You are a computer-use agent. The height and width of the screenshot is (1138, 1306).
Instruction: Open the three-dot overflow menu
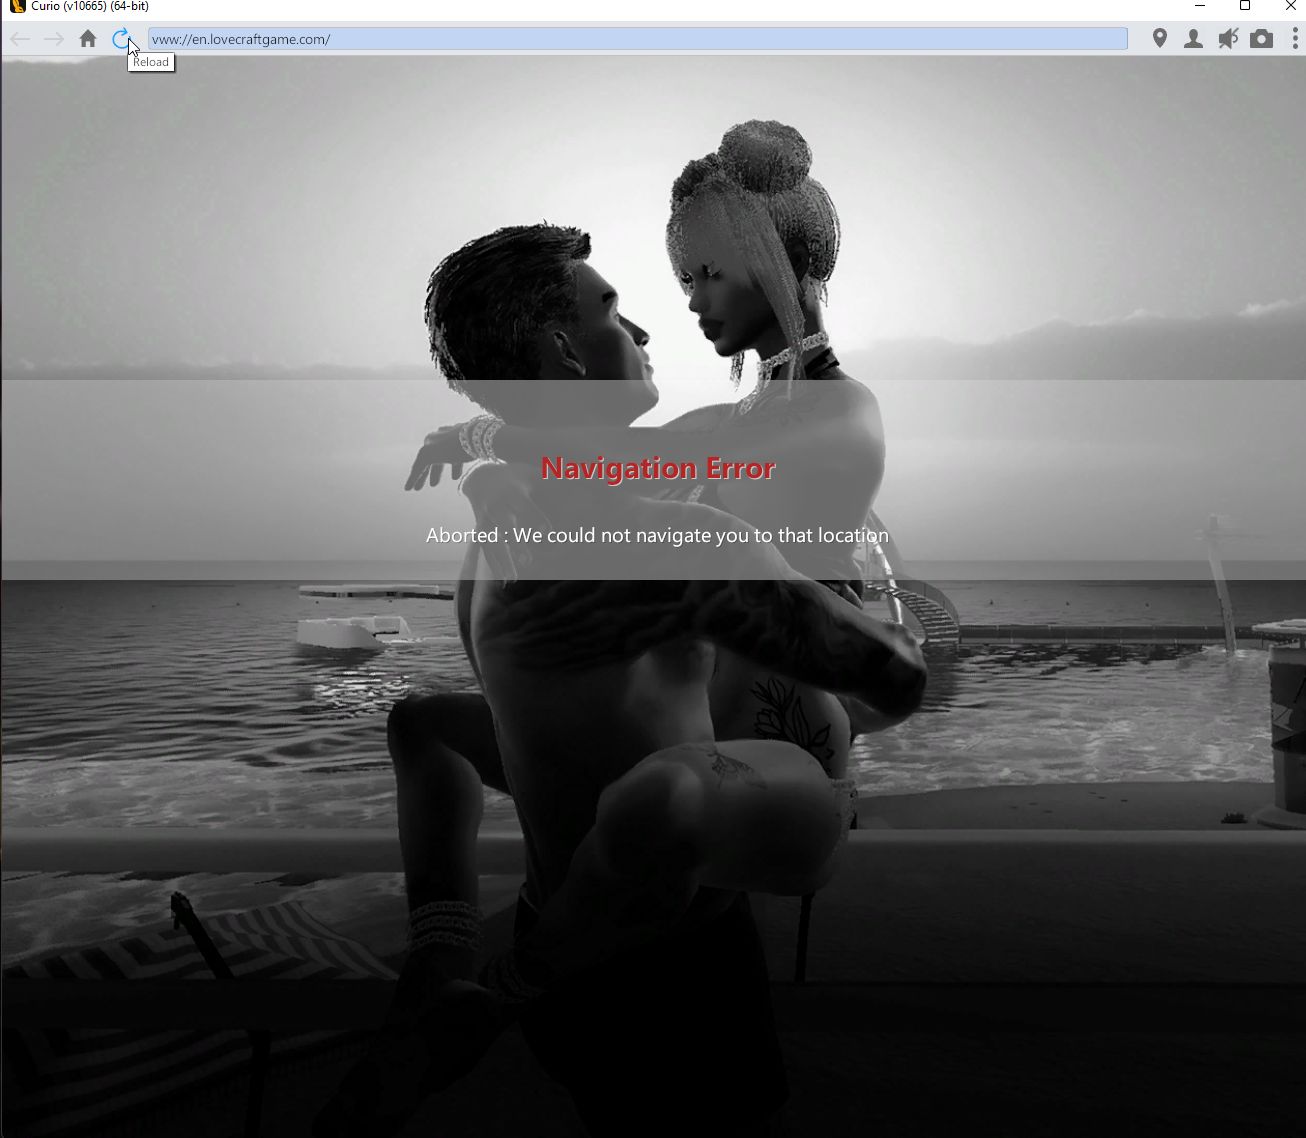click(x=1295, y=39)
